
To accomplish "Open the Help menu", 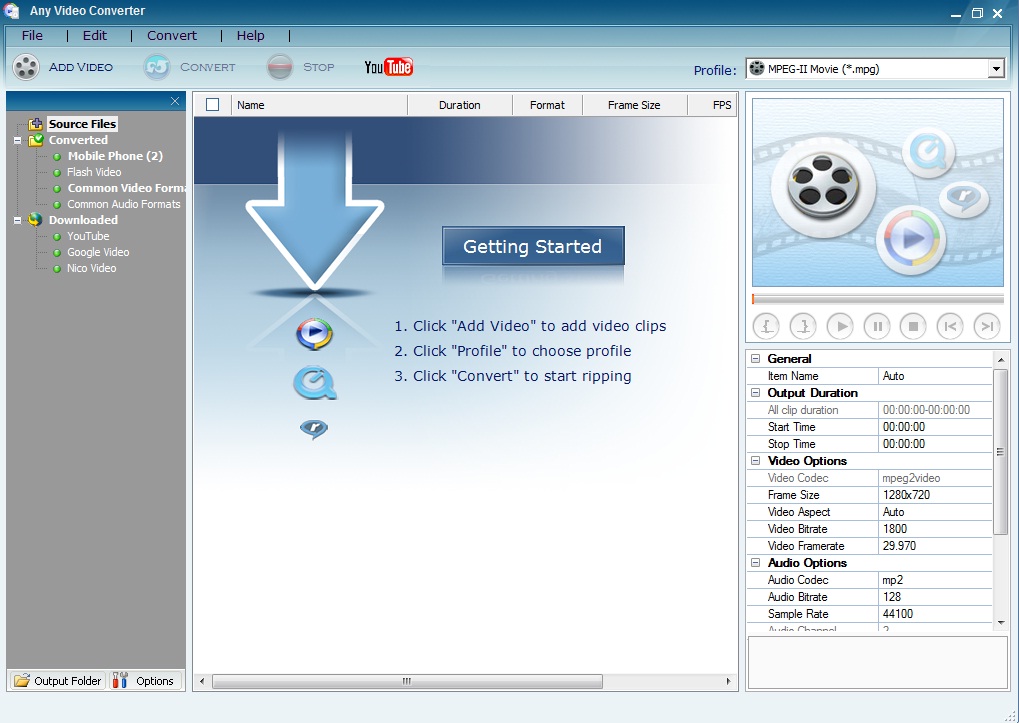I will 250,35.
